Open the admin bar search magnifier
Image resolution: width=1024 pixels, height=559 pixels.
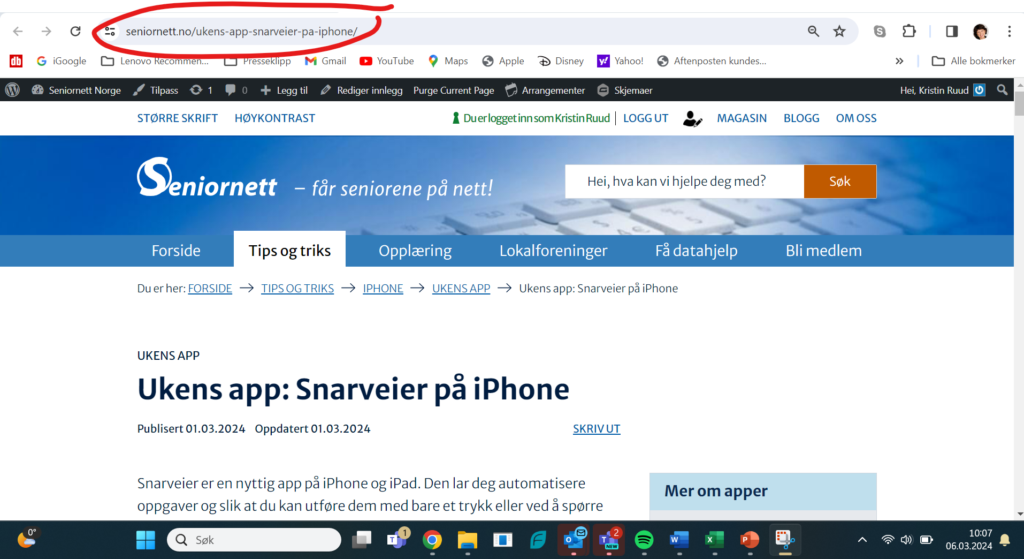(x=1003, y=90)
